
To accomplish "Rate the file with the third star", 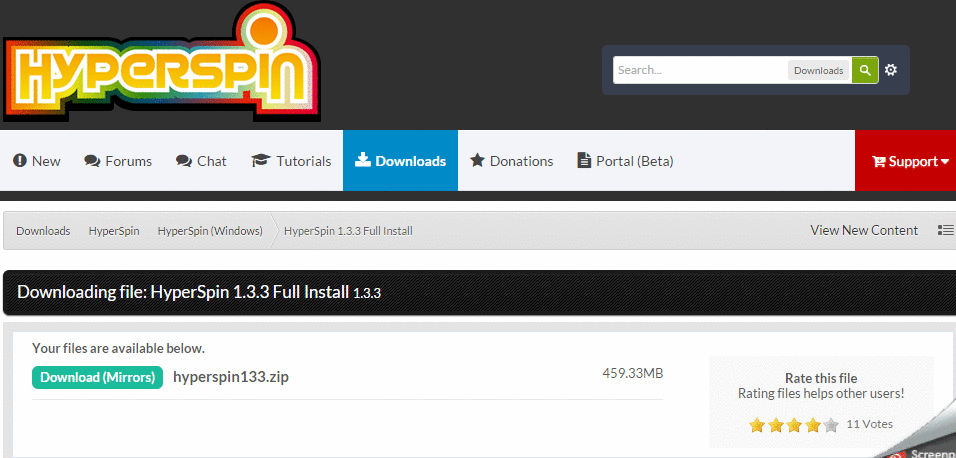I will (x=794, y=425).
